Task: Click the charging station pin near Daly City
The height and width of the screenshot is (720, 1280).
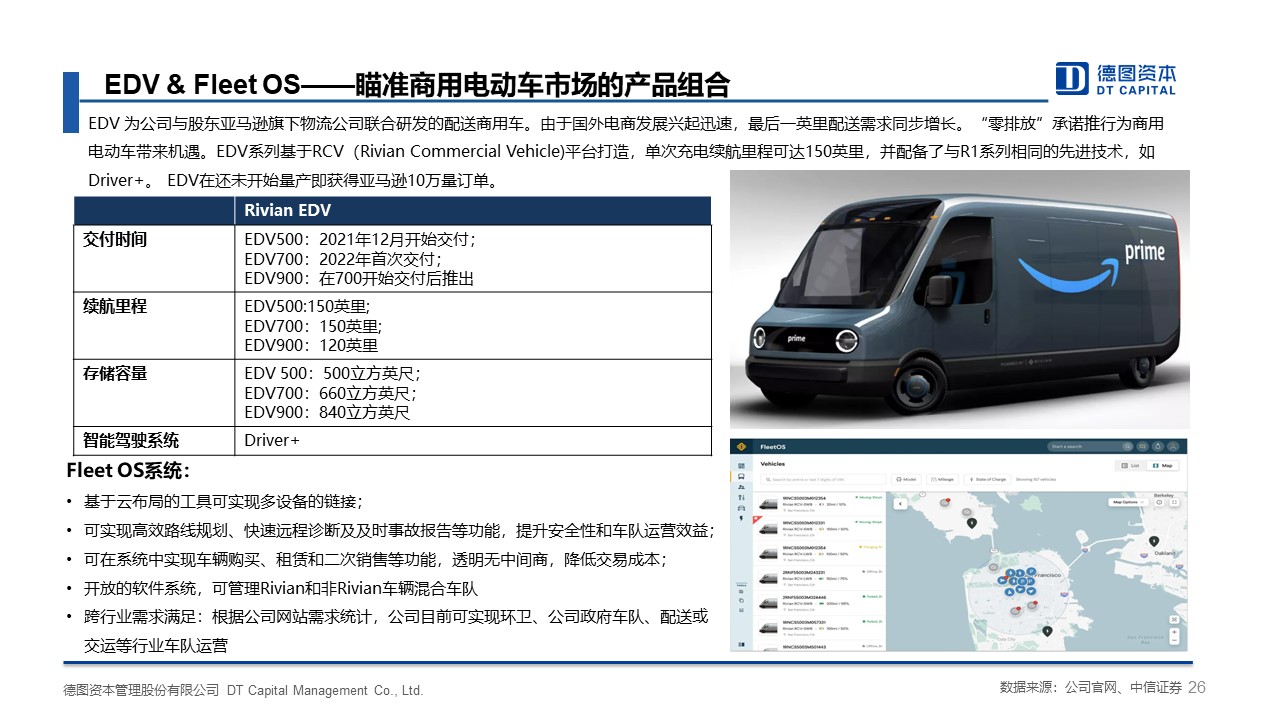Action: coord(1047,631)
